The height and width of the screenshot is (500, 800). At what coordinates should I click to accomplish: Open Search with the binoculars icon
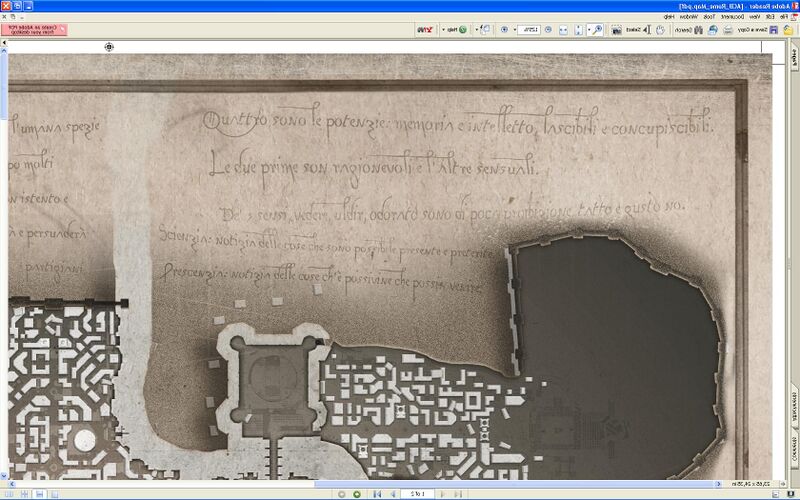(698, 30)
